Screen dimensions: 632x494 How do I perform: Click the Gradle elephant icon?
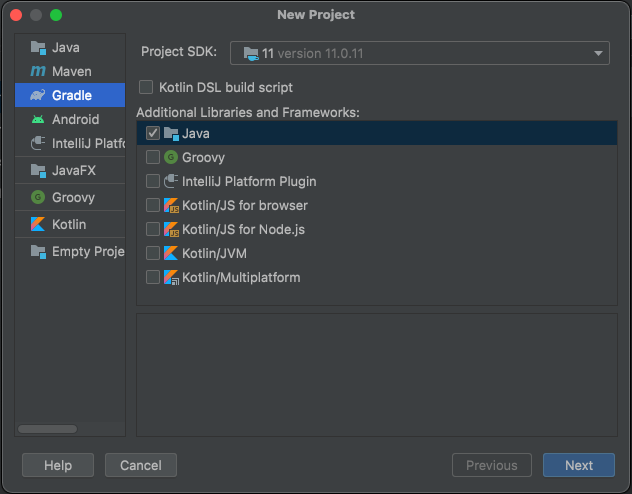click(x=38, y=95)
